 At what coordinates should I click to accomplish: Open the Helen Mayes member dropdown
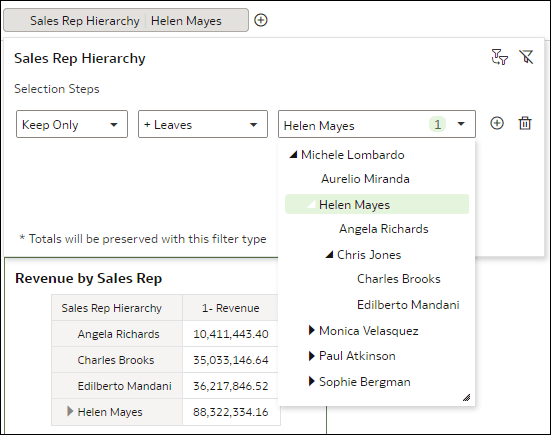377,124
